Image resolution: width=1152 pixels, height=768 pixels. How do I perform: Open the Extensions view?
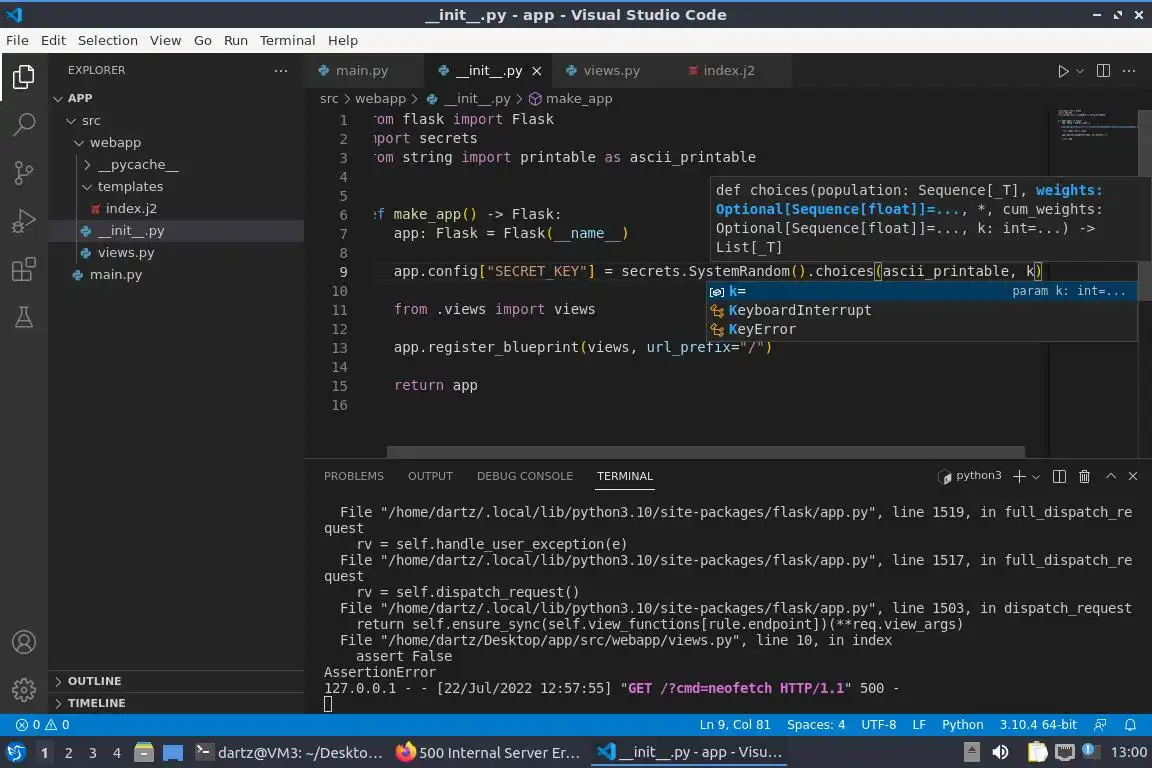tap(24, 269)
